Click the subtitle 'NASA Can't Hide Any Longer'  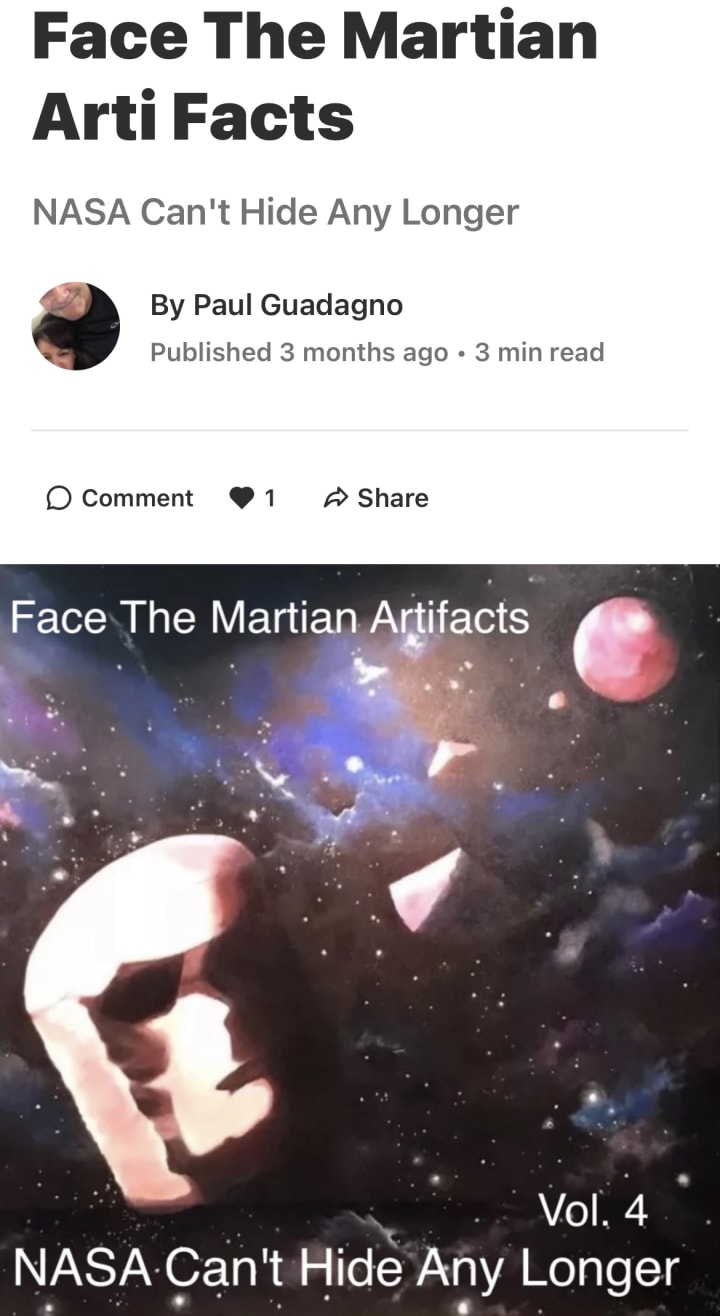pyautogui.click(x=276, y=212)
